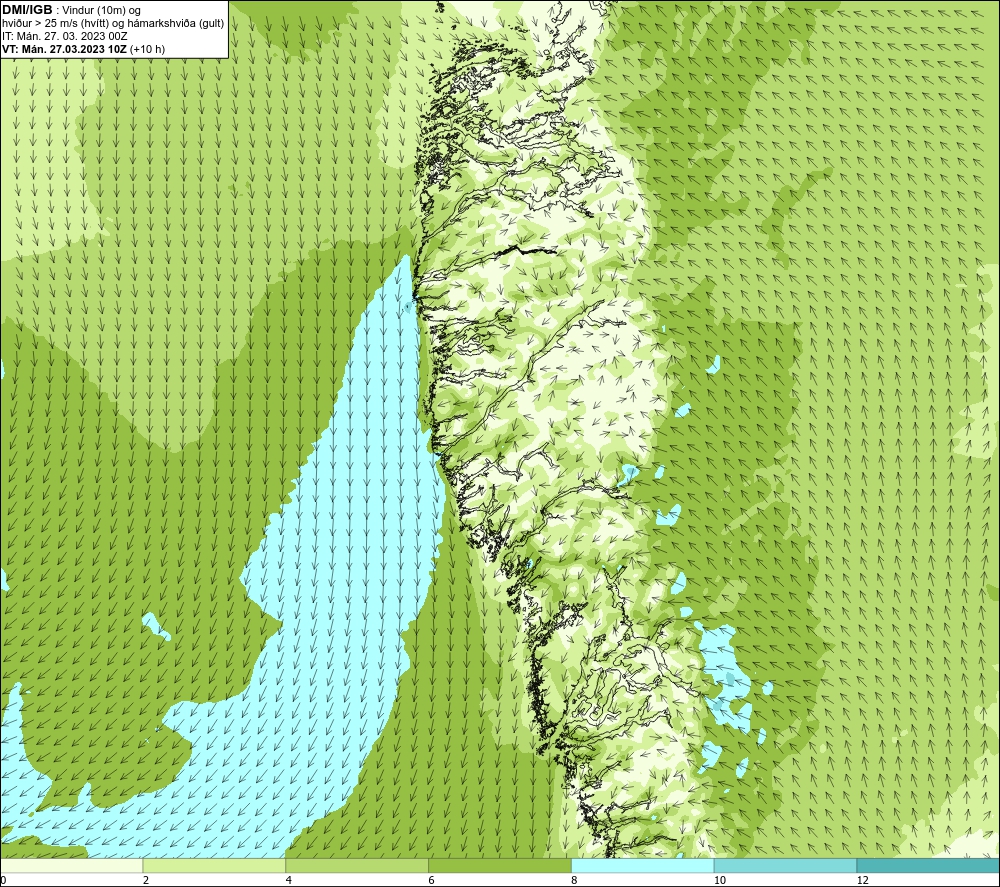Select the 4–6 m/s green colour segment

pyautogui.click(x=357, y=865)
